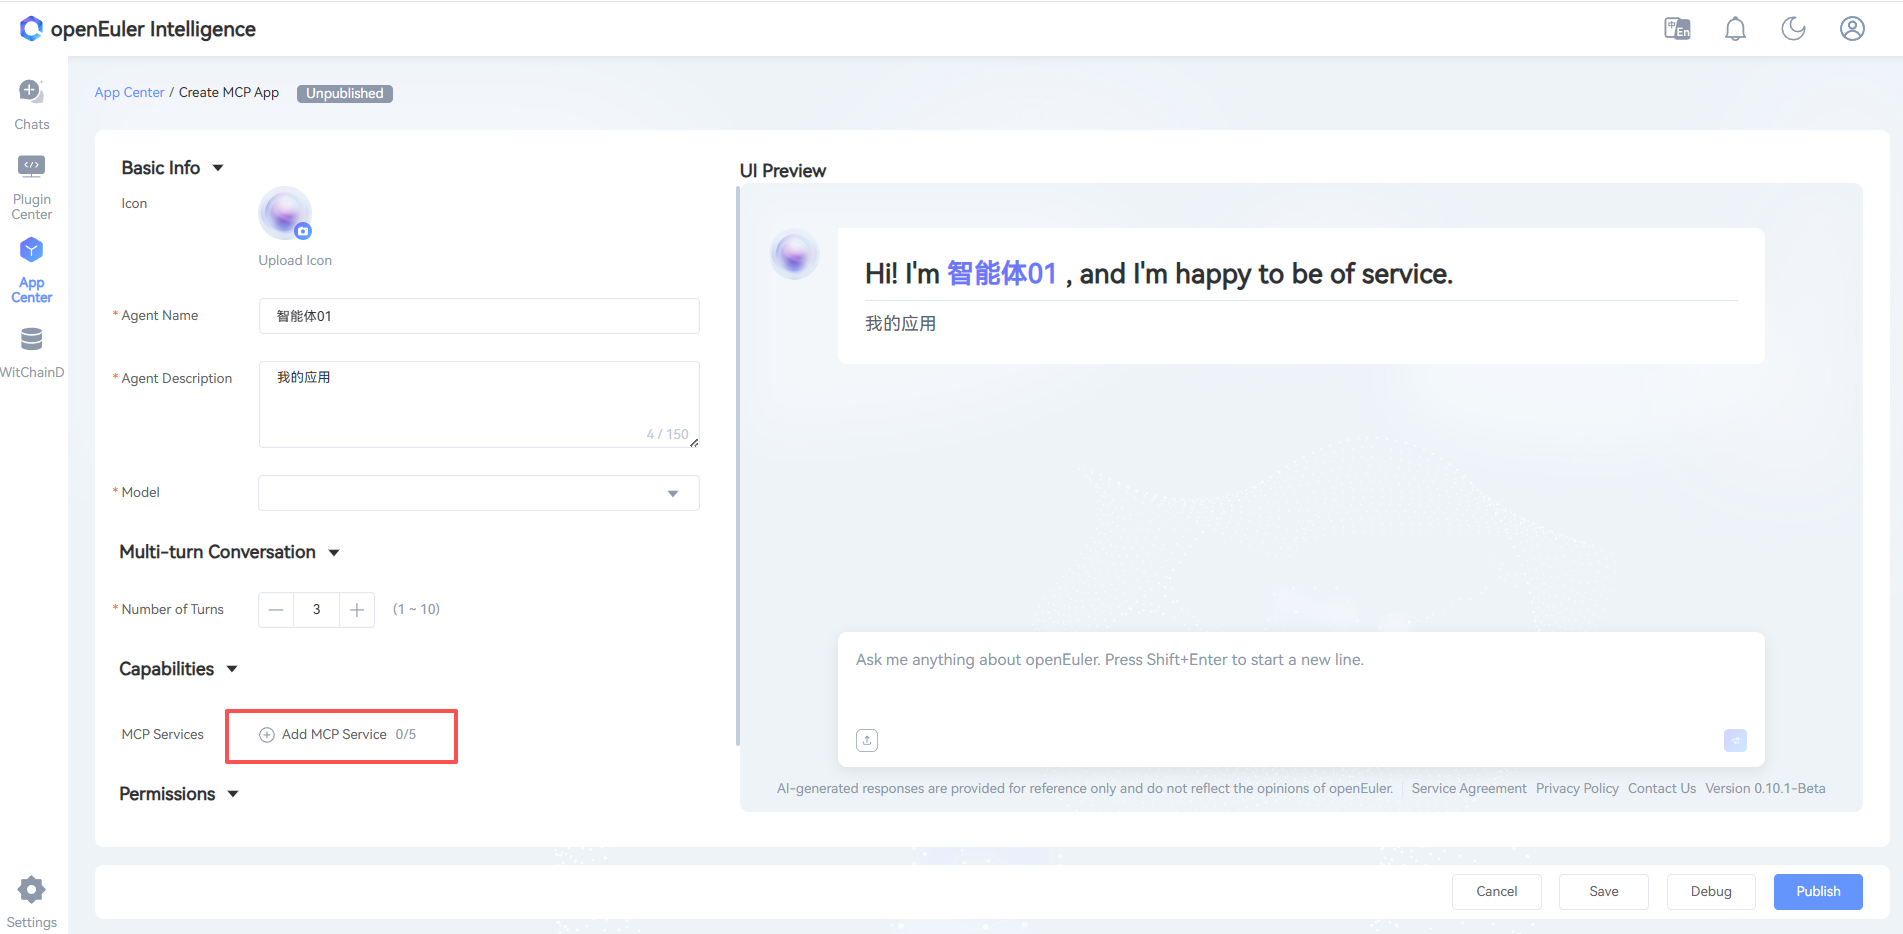Click the Version 0.10.1-Beta text
Screen dimensions: 1903x934
tap(1765, 789)
